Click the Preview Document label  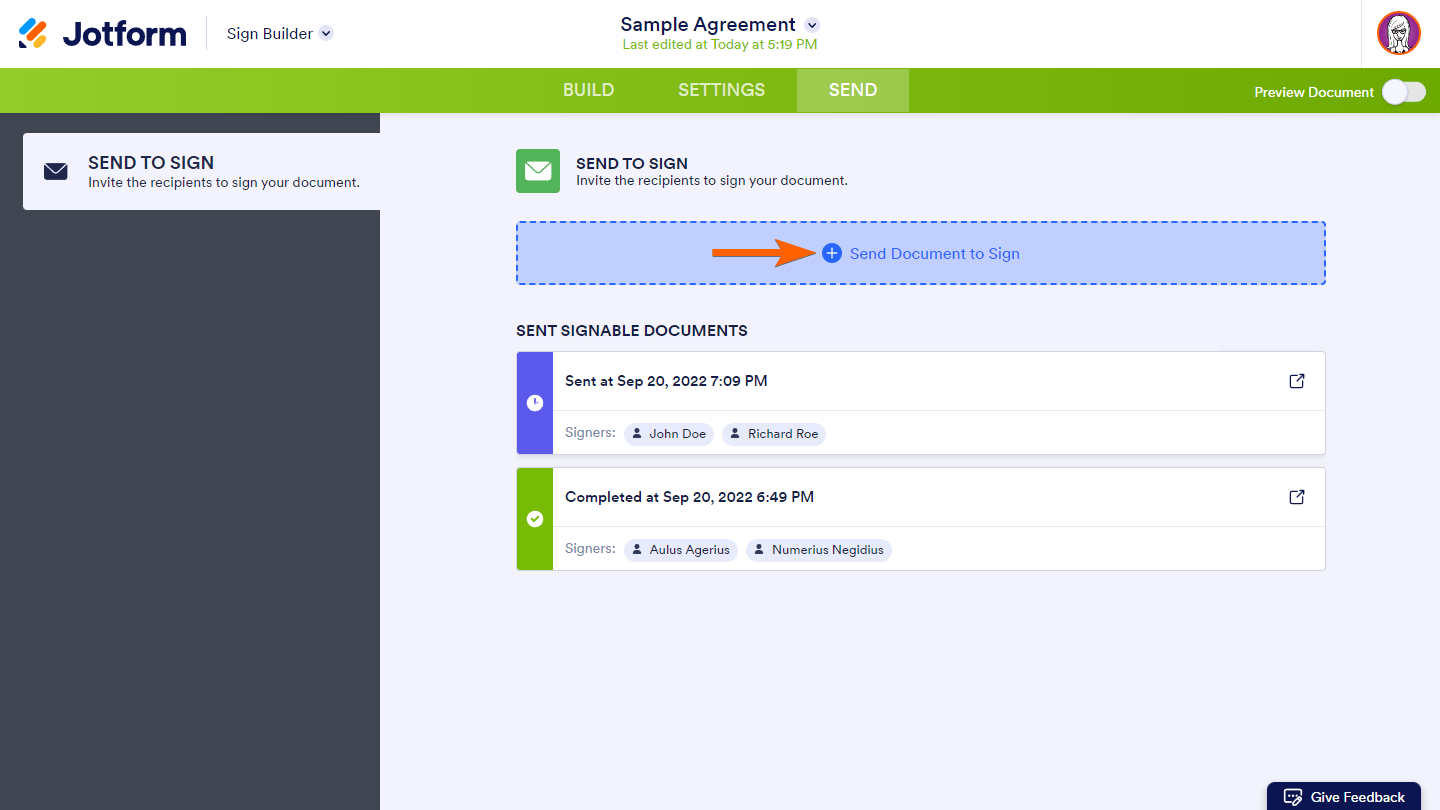1314,92
